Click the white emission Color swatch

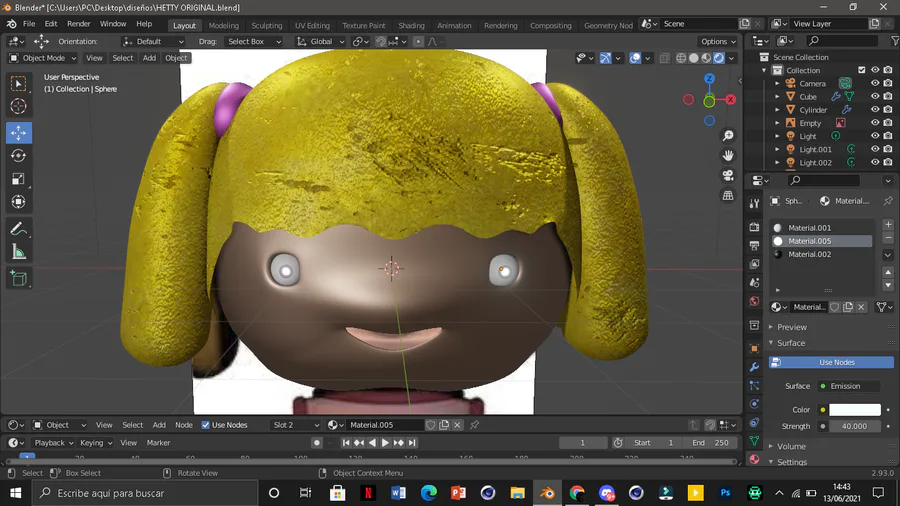855,410
